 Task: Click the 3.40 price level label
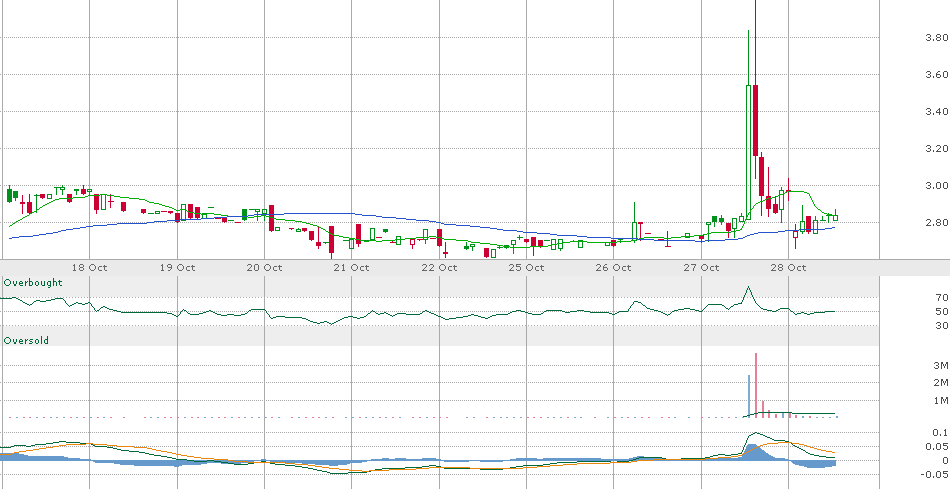click(x=936, y=111)
